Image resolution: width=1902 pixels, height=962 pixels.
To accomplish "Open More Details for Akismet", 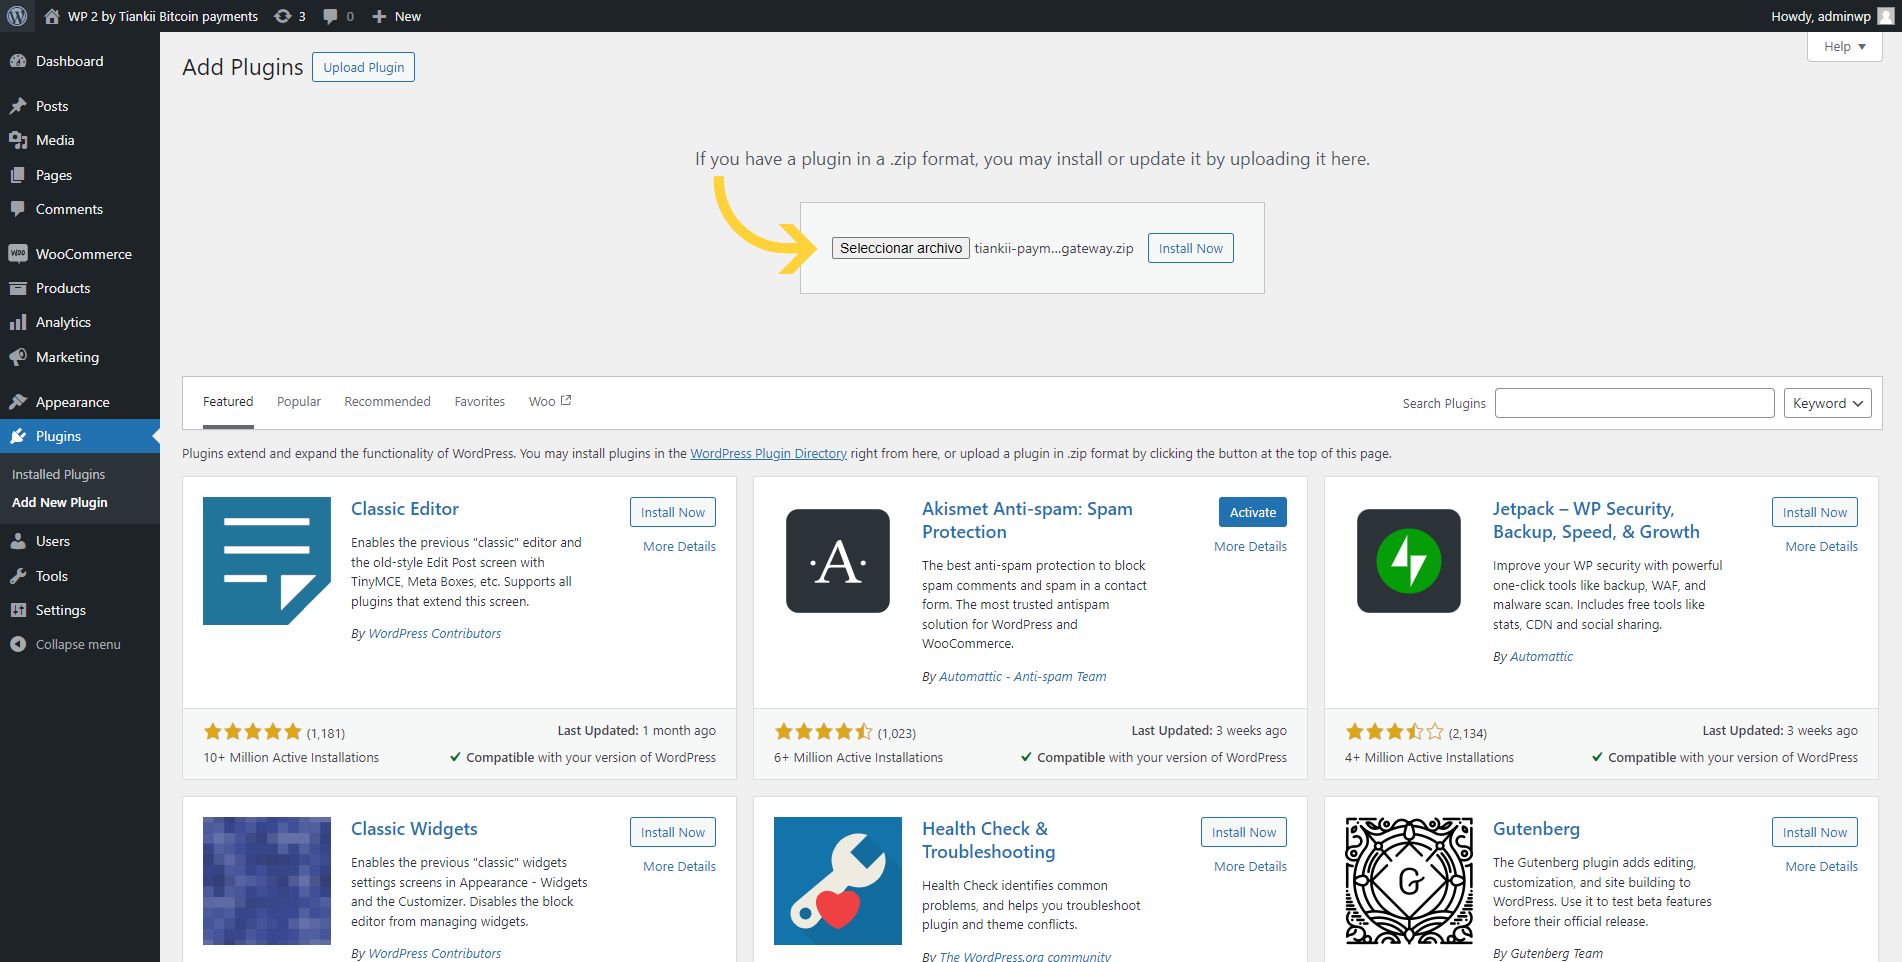I will 1250,546.
